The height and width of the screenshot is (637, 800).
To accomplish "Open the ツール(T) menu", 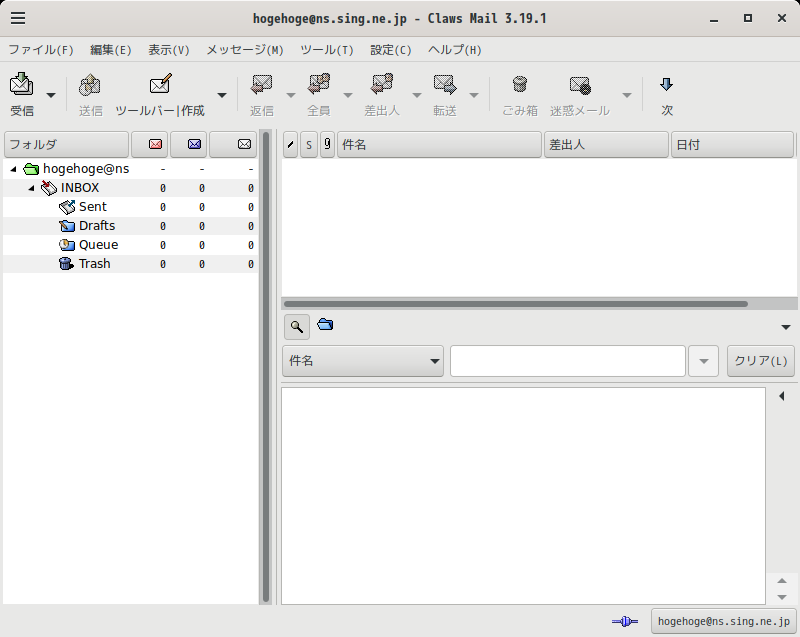I will (x=327, y=50).
